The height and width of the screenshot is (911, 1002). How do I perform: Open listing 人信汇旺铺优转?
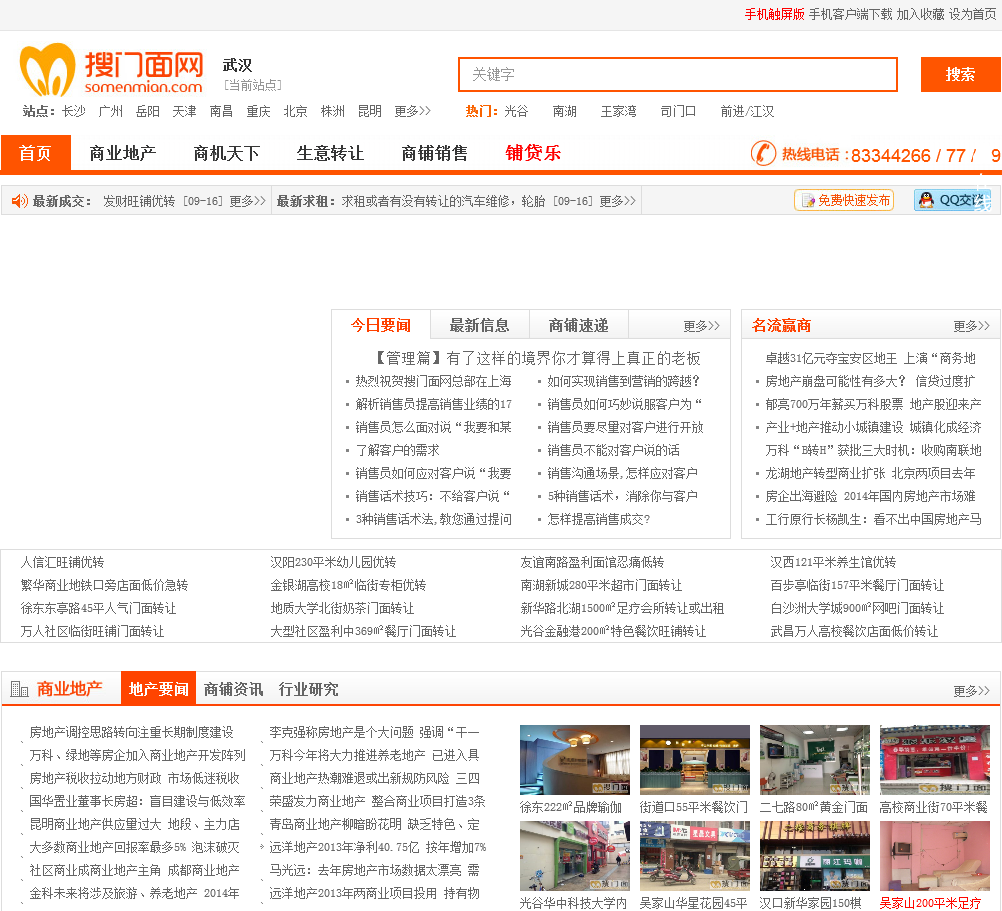tap(62, 562)
